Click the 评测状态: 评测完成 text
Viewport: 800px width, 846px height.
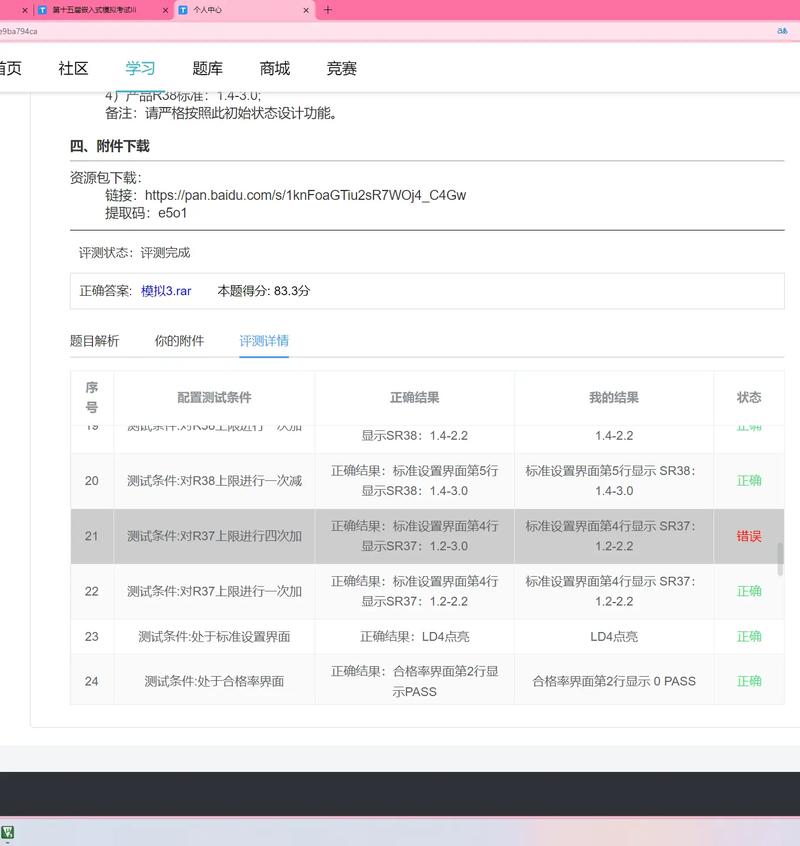(x=134, y=253)
